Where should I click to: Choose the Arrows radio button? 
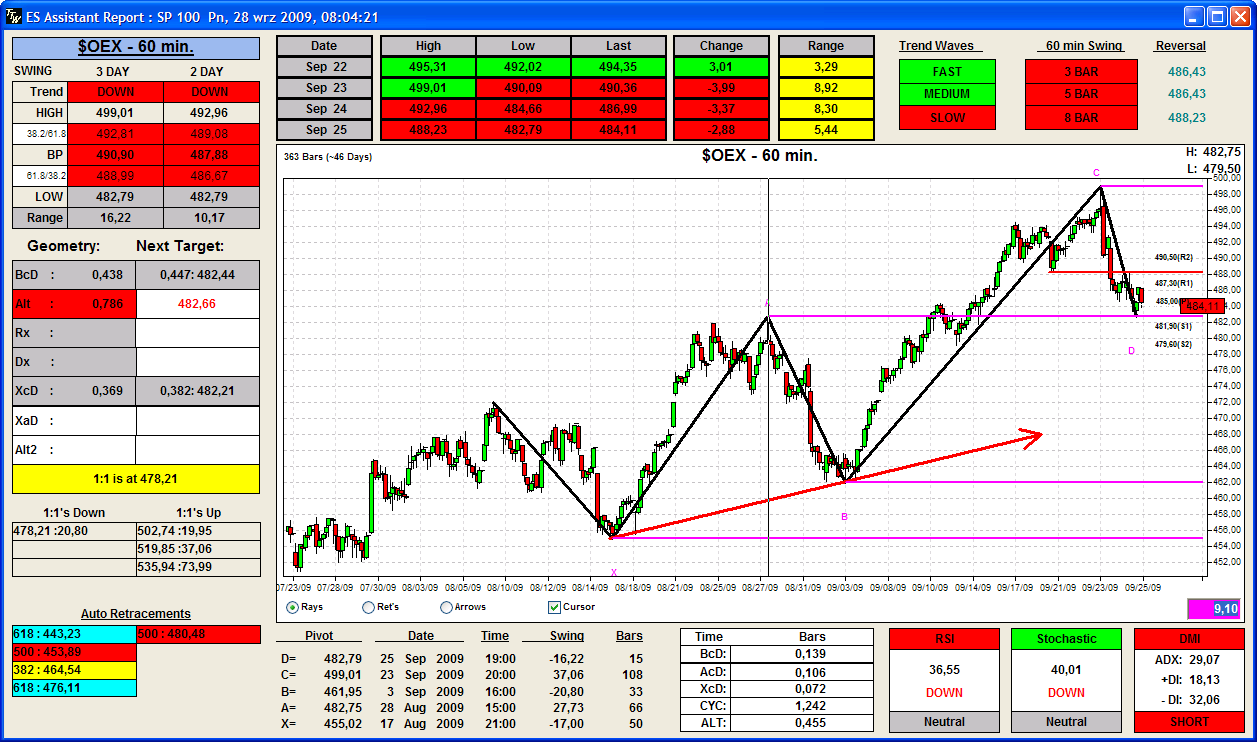coord(446,607)
